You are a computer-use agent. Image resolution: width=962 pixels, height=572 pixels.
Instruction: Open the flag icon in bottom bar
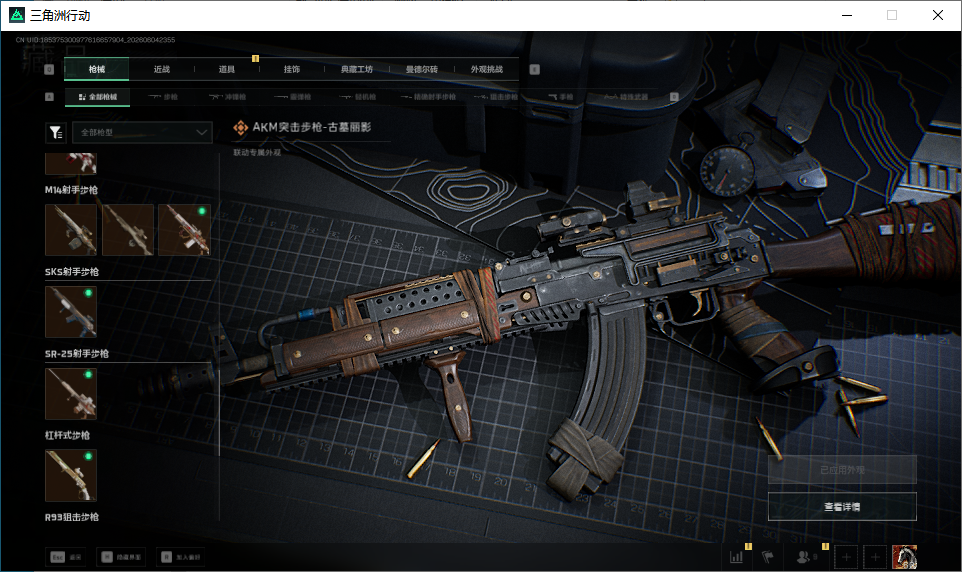point(768,557)
